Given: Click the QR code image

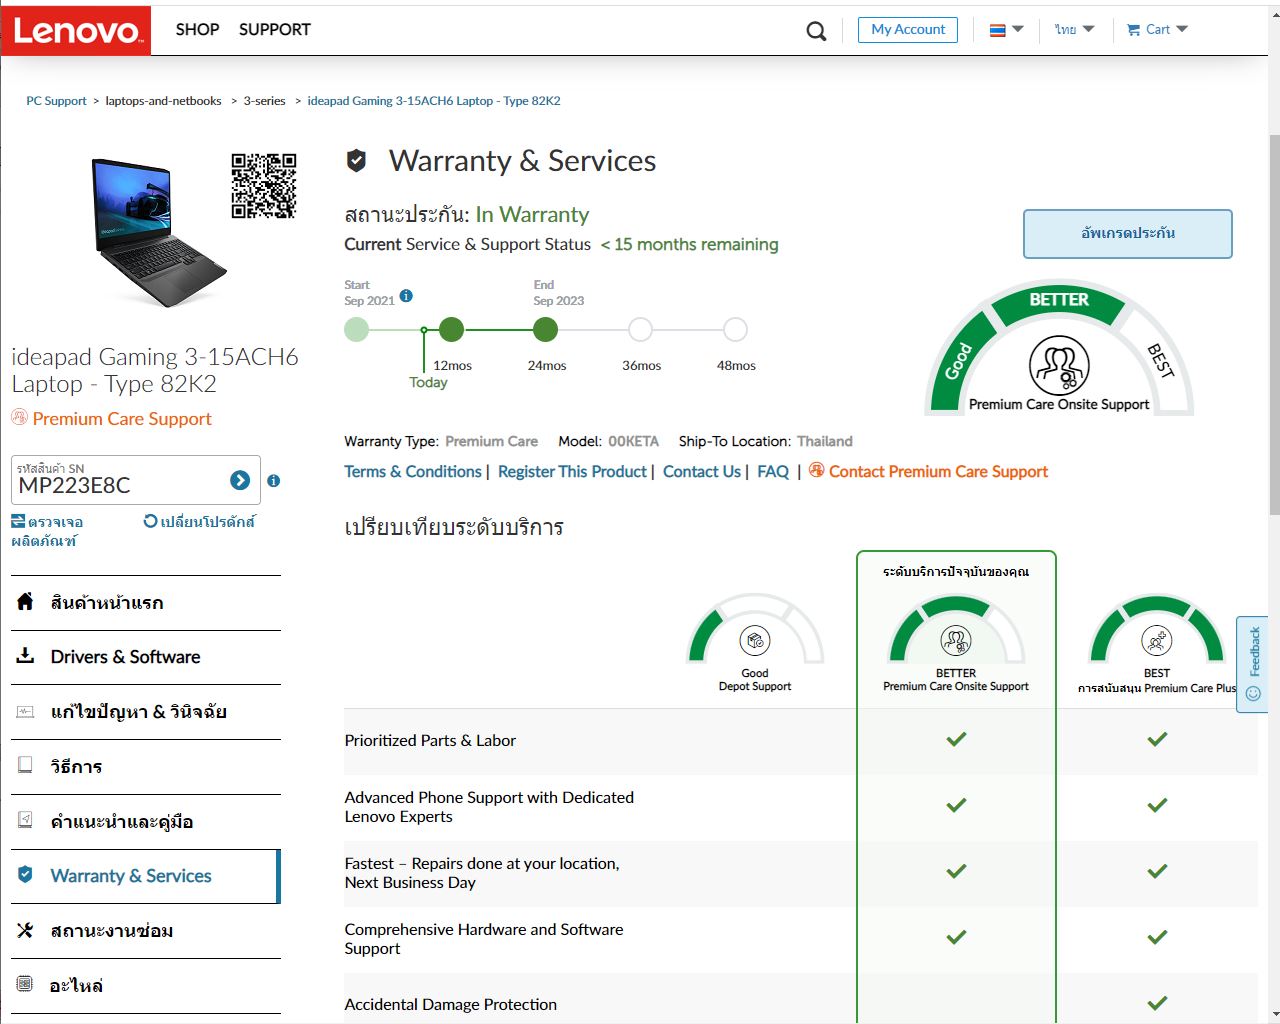Looking at the screenshot, I should point(264,186).
